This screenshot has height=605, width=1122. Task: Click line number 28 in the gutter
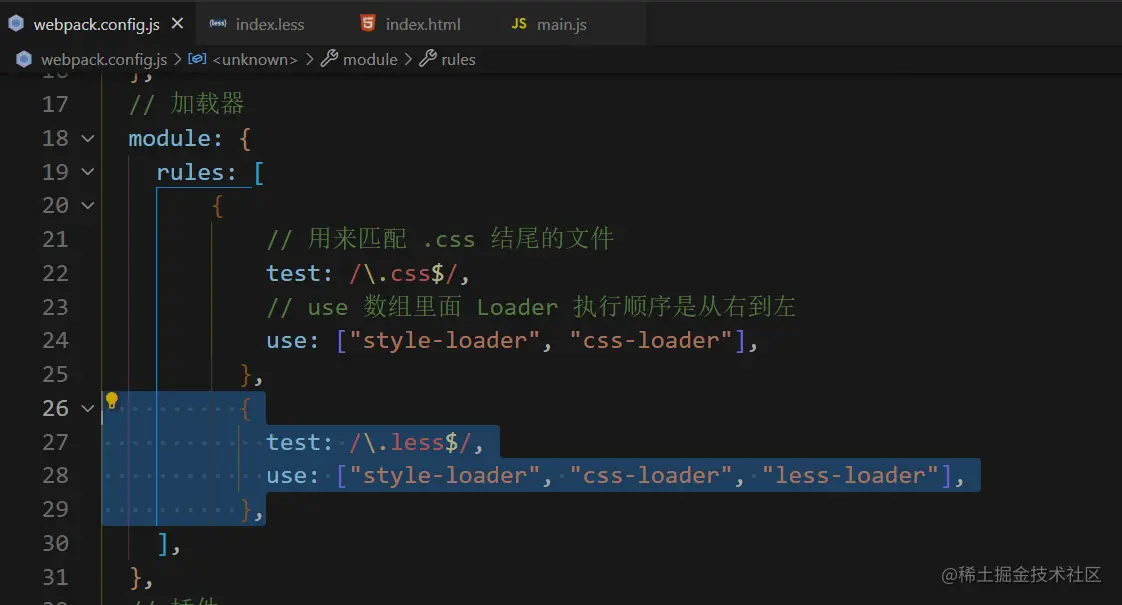point(55,475)
